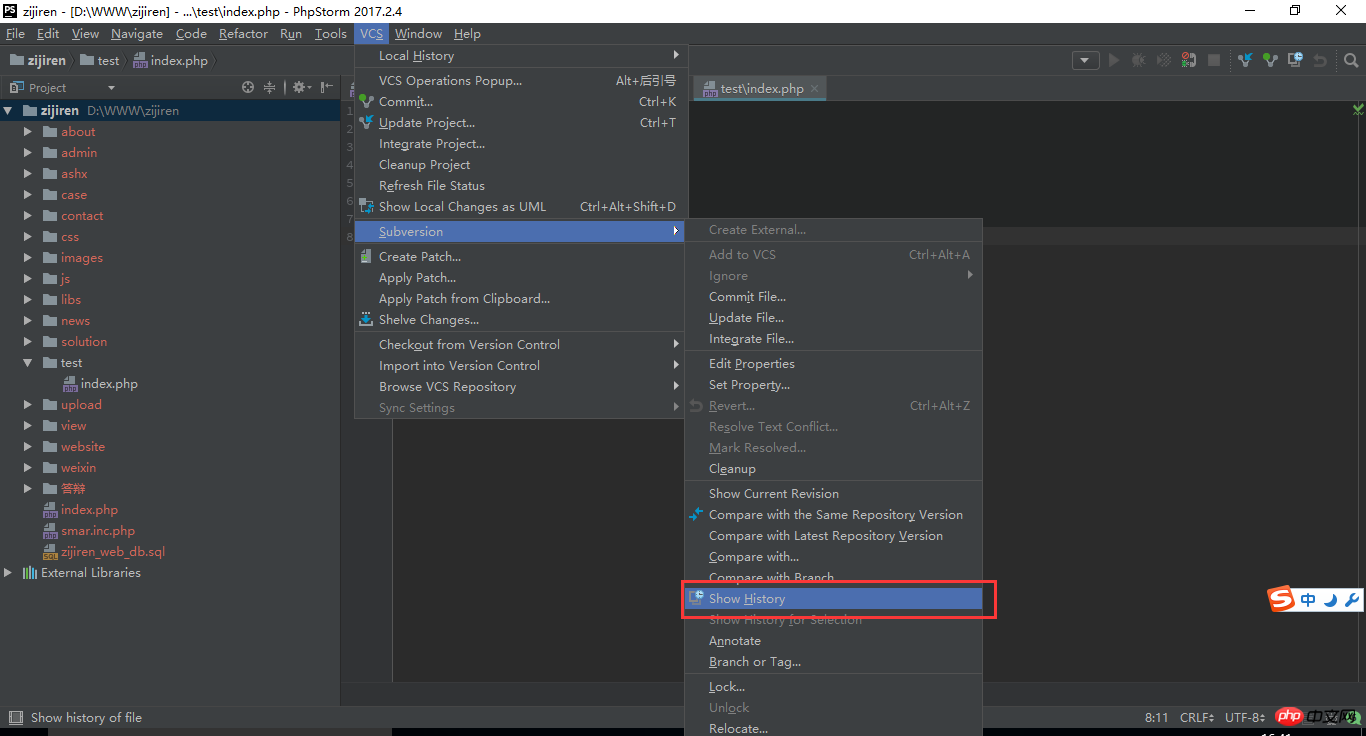1366x736 pixels.
Task: Click Scroll from Source target icon
Action: 248,88
